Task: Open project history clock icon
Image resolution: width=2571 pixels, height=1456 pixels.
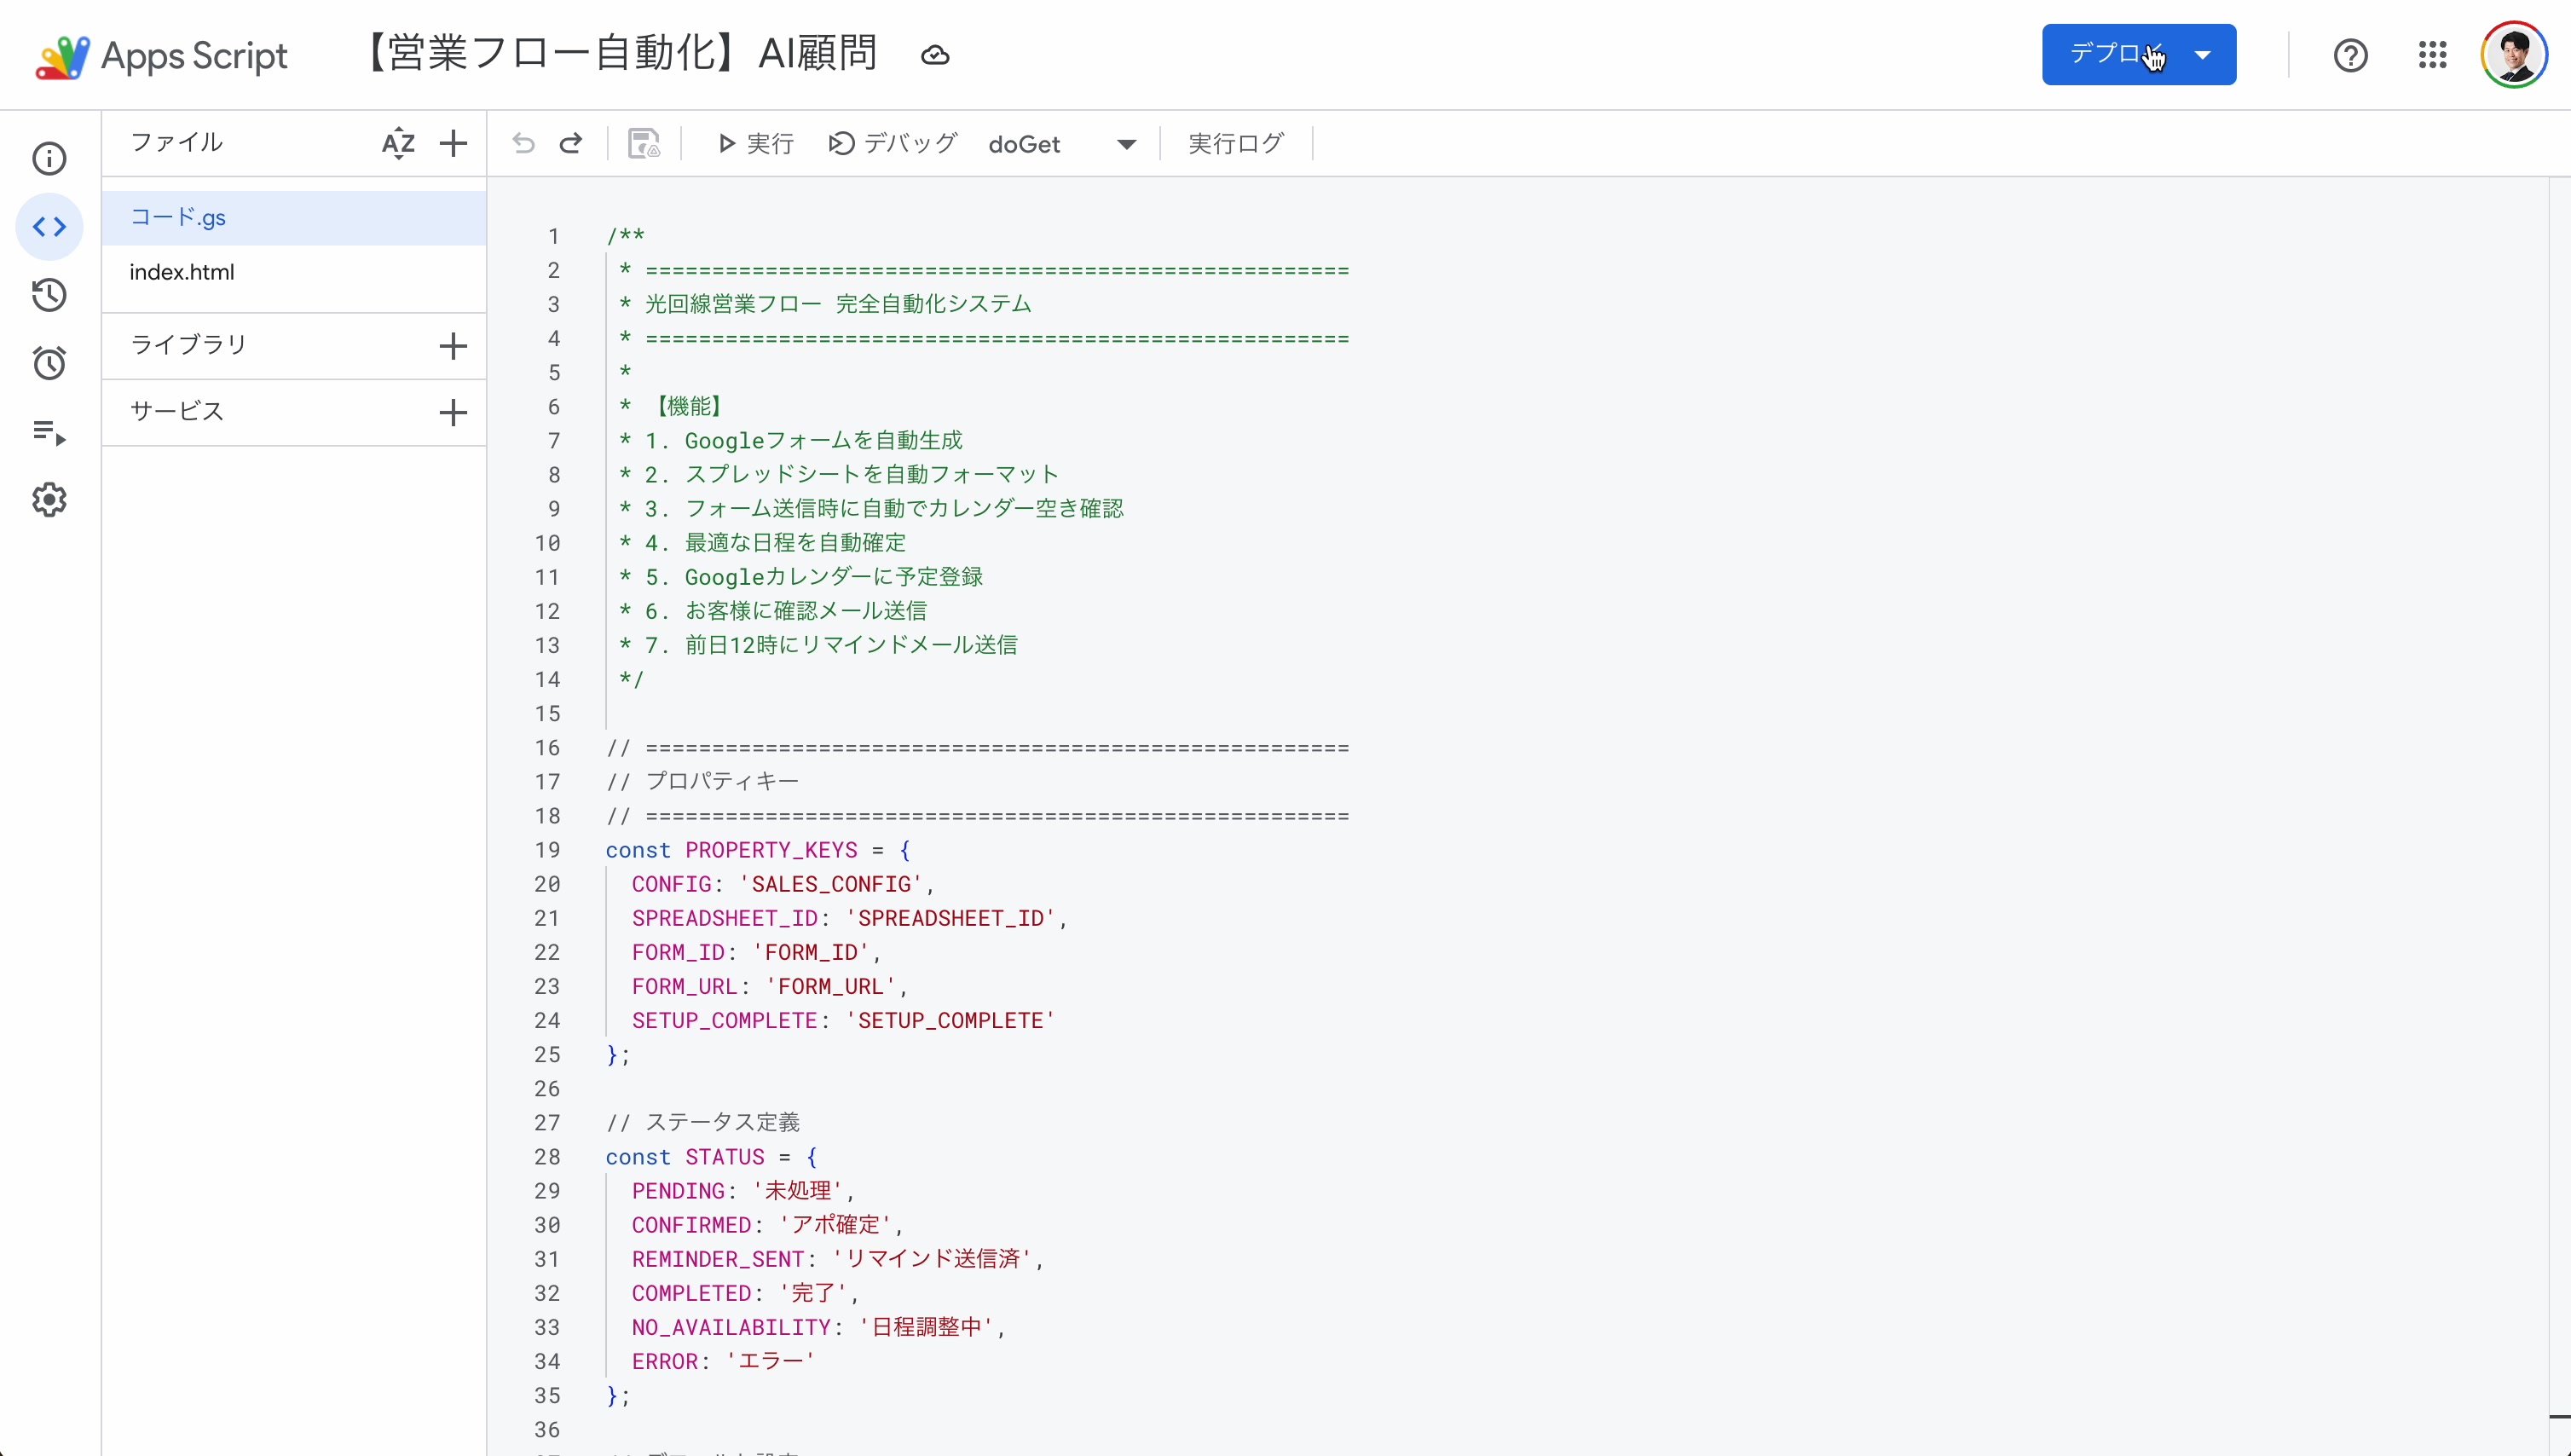Action: coord(49,295)
